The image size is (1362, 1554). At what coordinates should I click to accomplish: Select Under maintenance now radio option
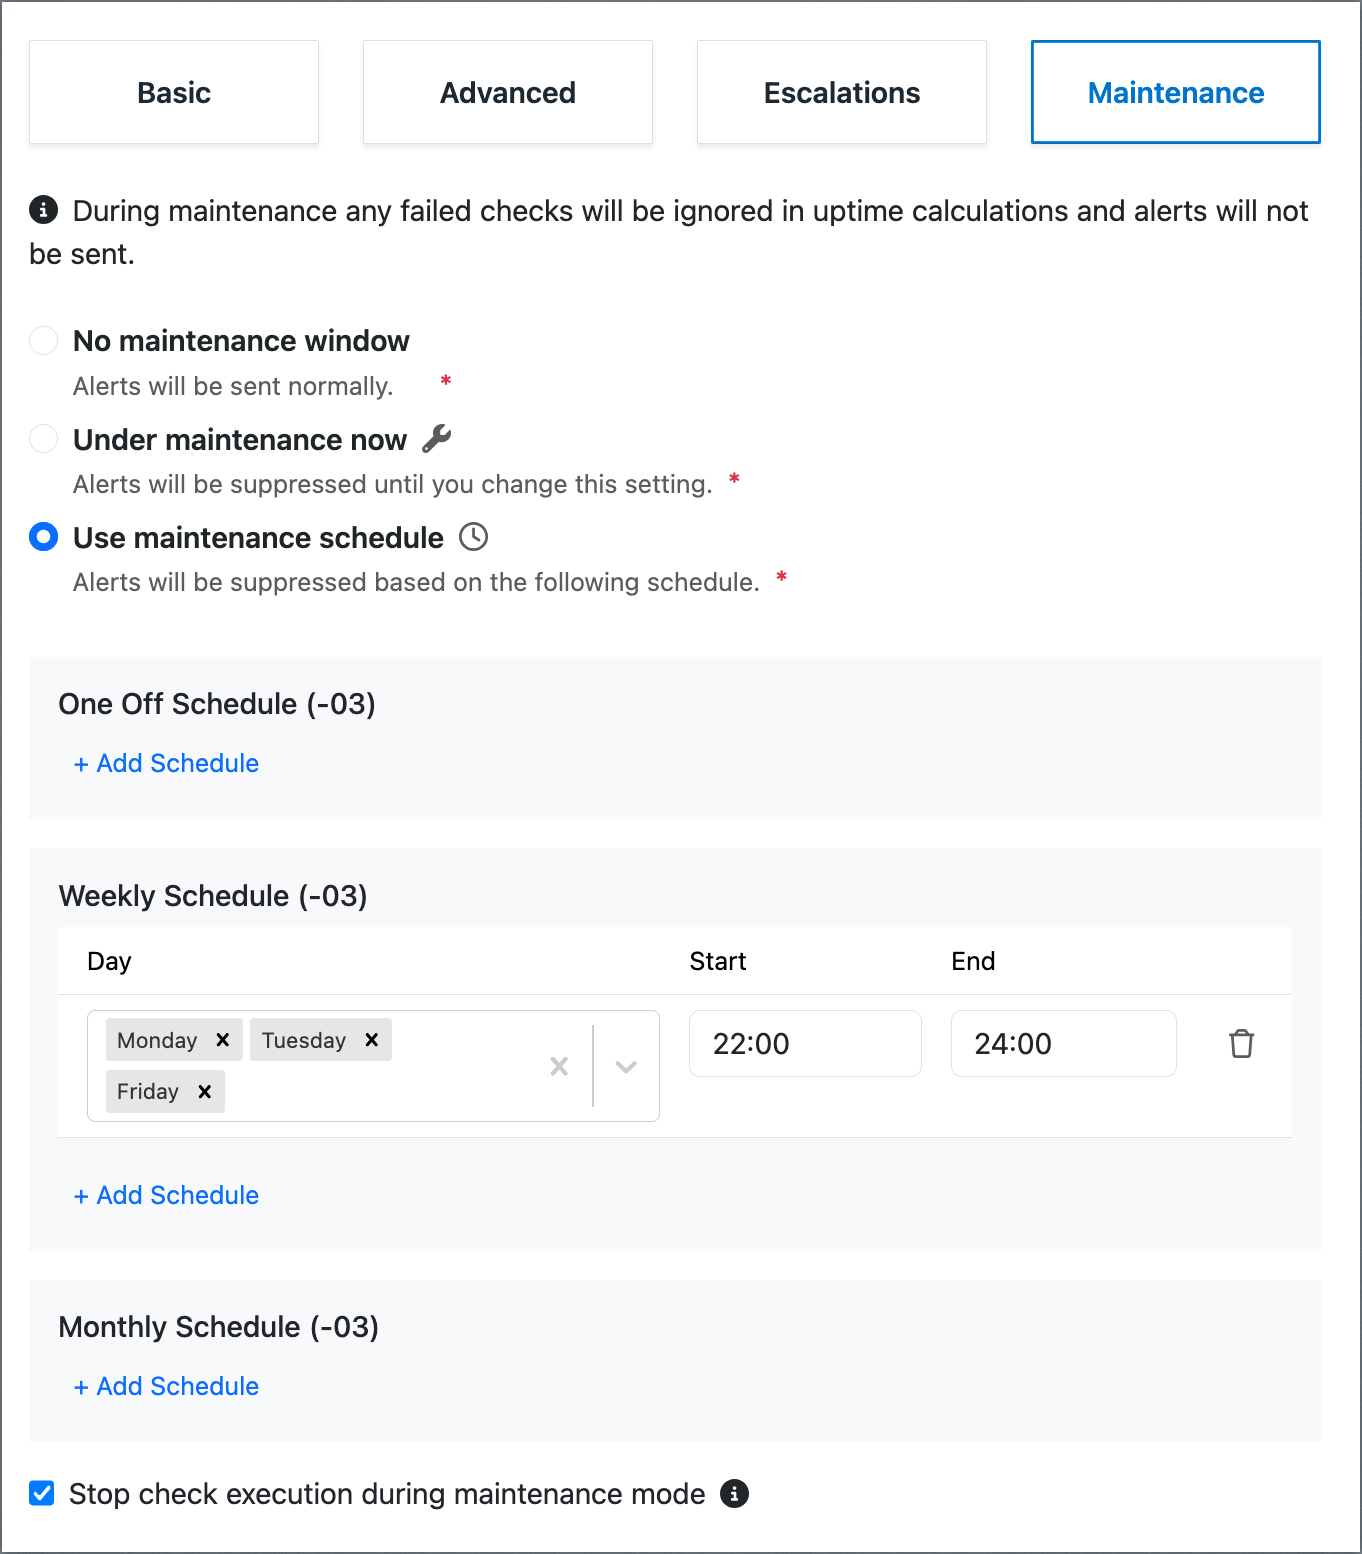click(44, 439)
